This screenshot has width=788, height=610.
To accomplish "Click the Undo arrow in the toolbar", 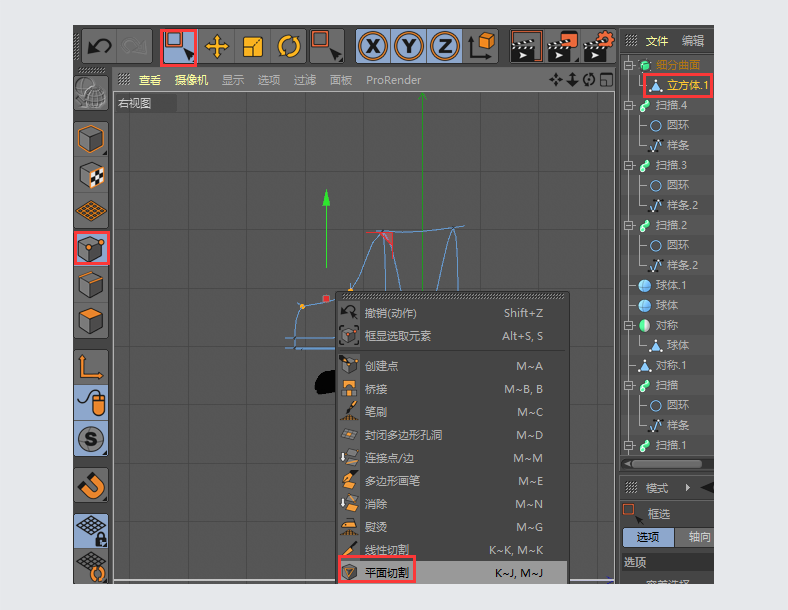I will coord(99,47).
